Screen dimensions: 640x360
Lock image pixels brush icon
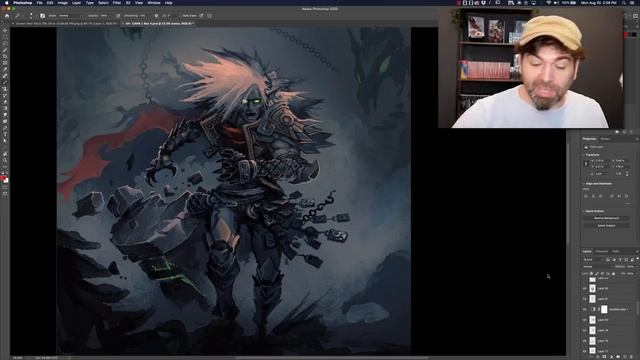[596, 273]
